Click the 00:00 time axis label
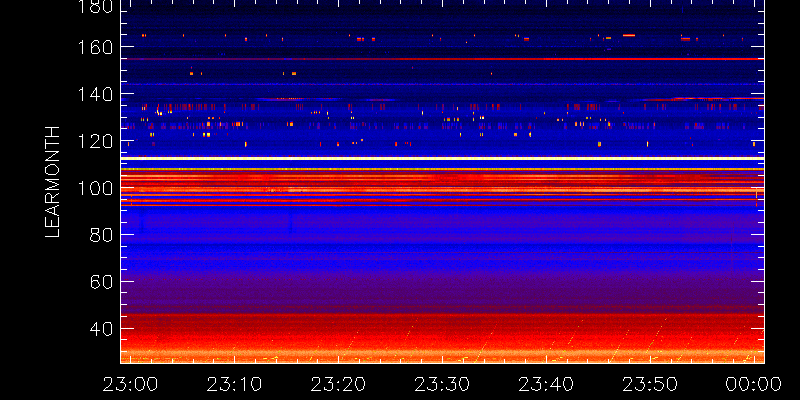The width and height of the screenshot is (800, 400). click(755, 384)
